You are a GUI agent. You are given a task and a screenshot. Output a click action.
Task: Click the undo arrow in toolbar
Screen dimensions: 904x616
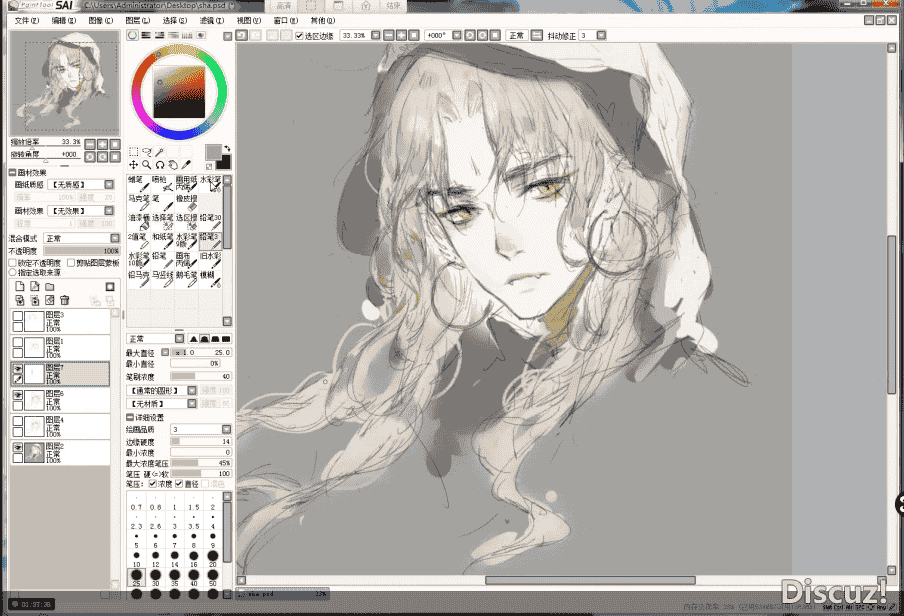coord(242,35)
